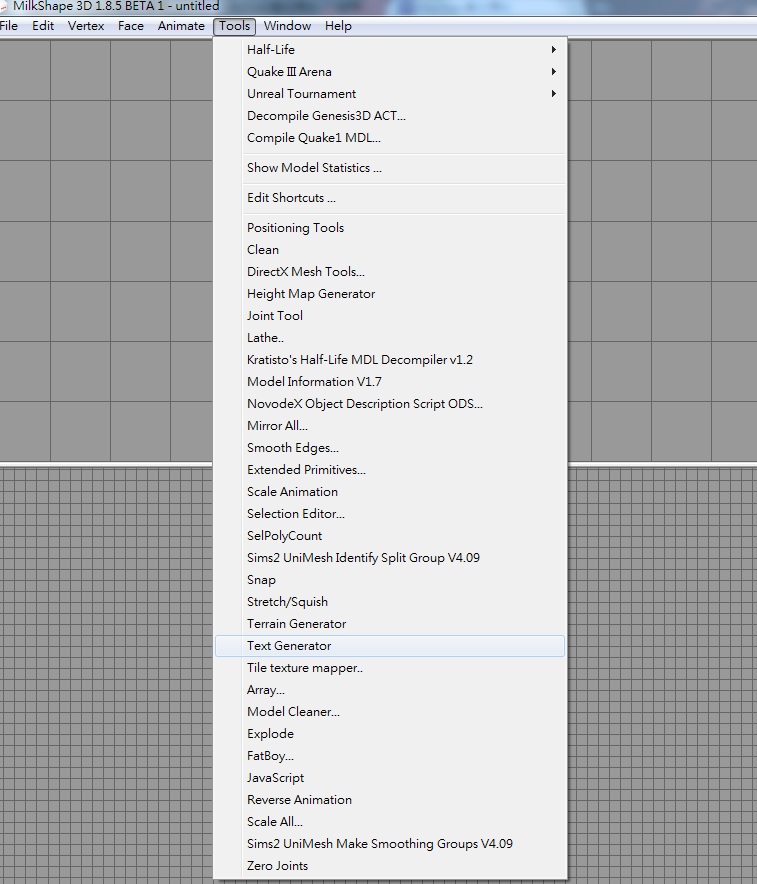Open Selection Editor...
The width and height of the screenshot is (757, 884).
point(389,513)
